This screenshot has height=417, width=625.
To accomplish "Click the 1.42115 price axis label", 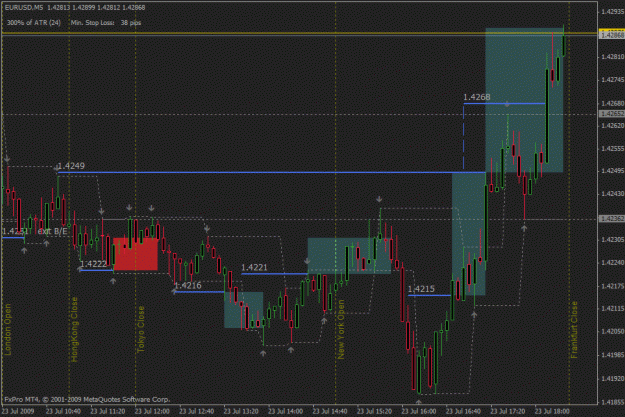I will [x=613, y=309].
